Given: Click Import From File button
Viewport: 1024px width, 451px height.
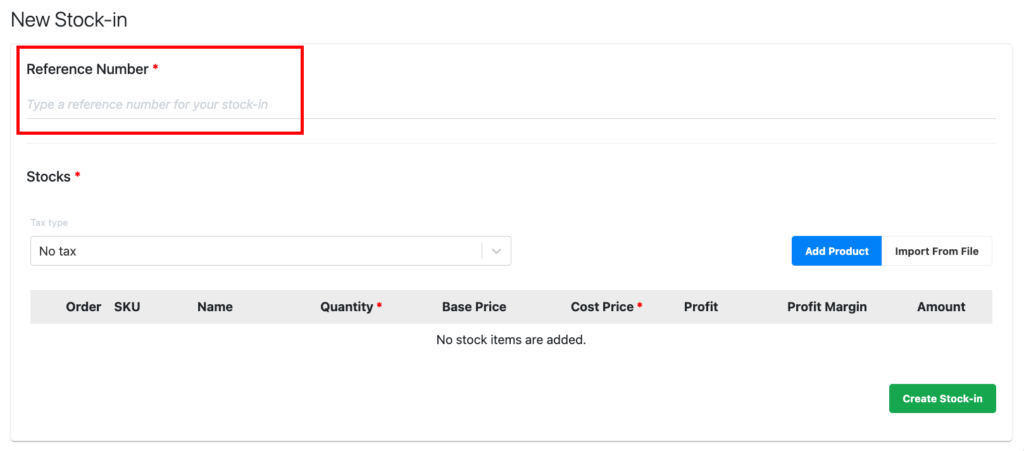Looking at the screenshot, I should (936, 251).
